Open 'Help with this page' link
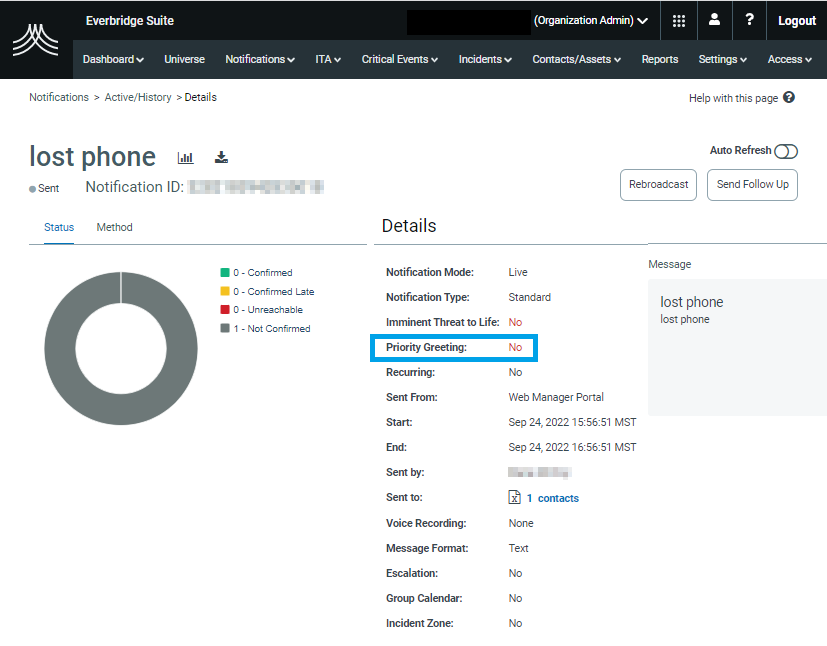 point(733,98)
